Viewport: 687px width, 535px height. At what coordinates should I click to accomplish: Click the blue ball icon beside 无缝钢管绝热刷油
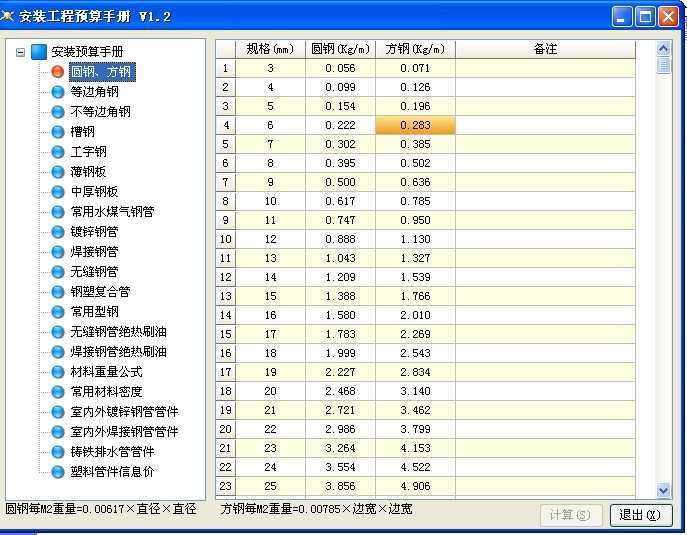click(57, 332)
